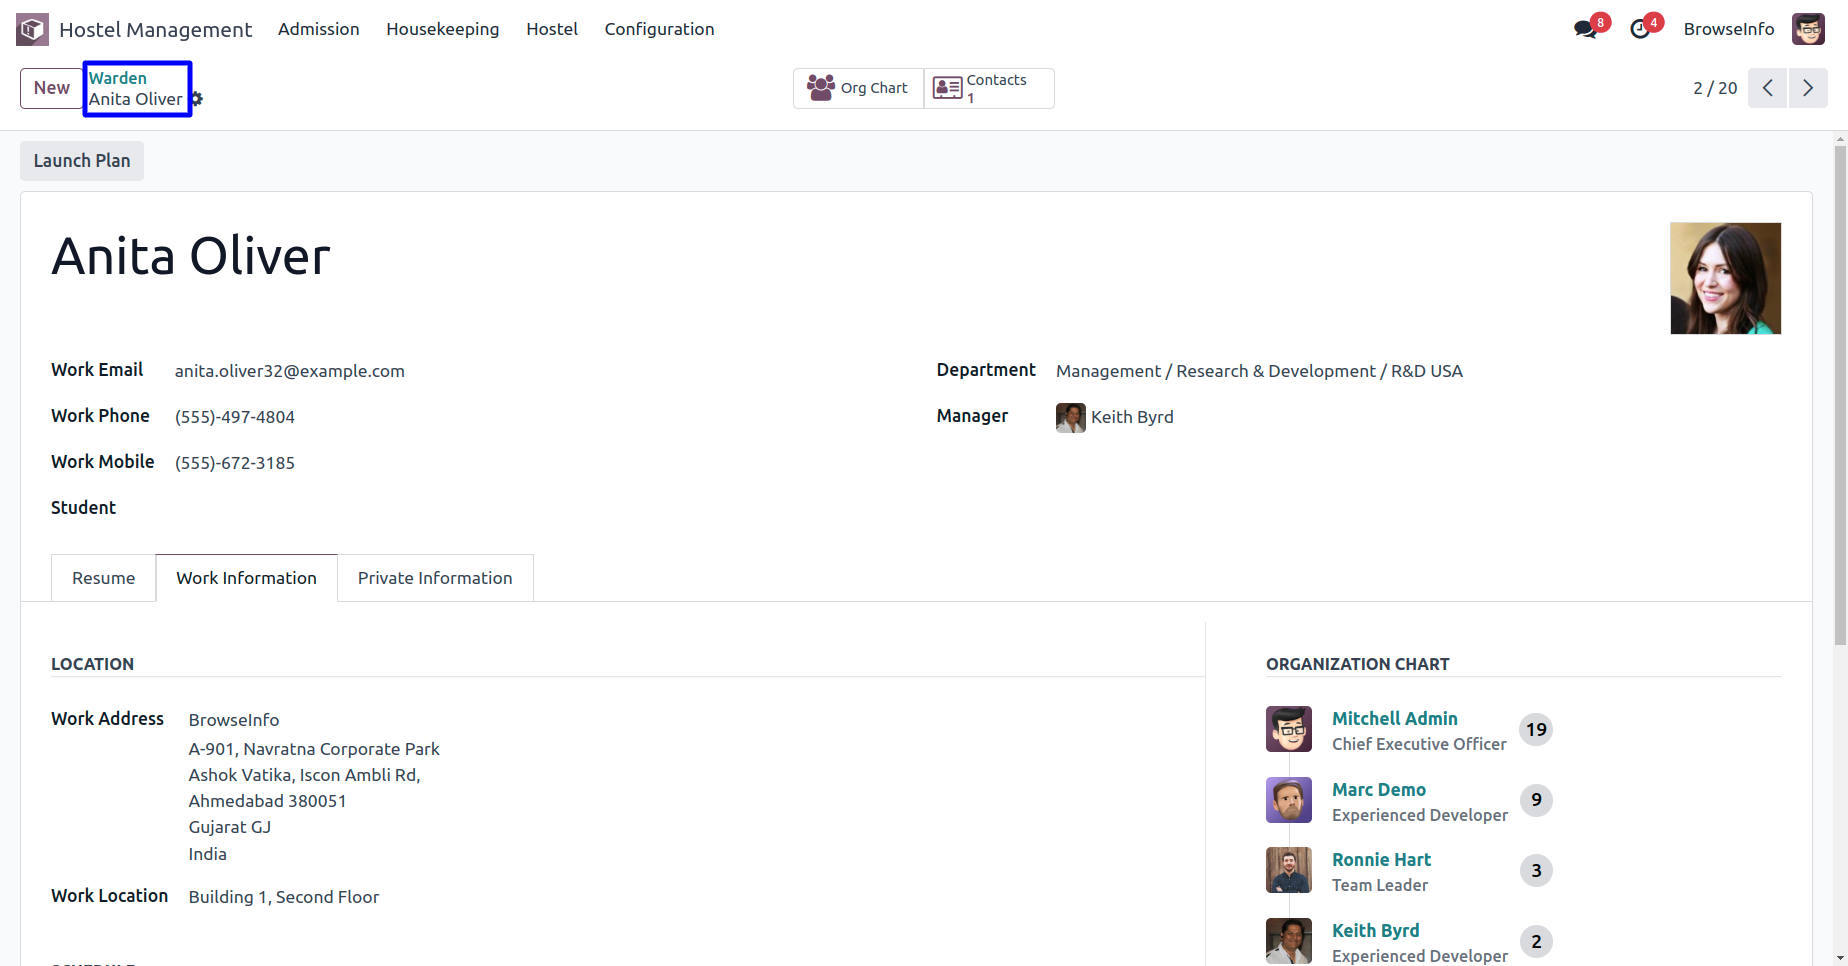
Task: Show Marc Demo's 9 subordinates badge
Action: (1536, 800)
